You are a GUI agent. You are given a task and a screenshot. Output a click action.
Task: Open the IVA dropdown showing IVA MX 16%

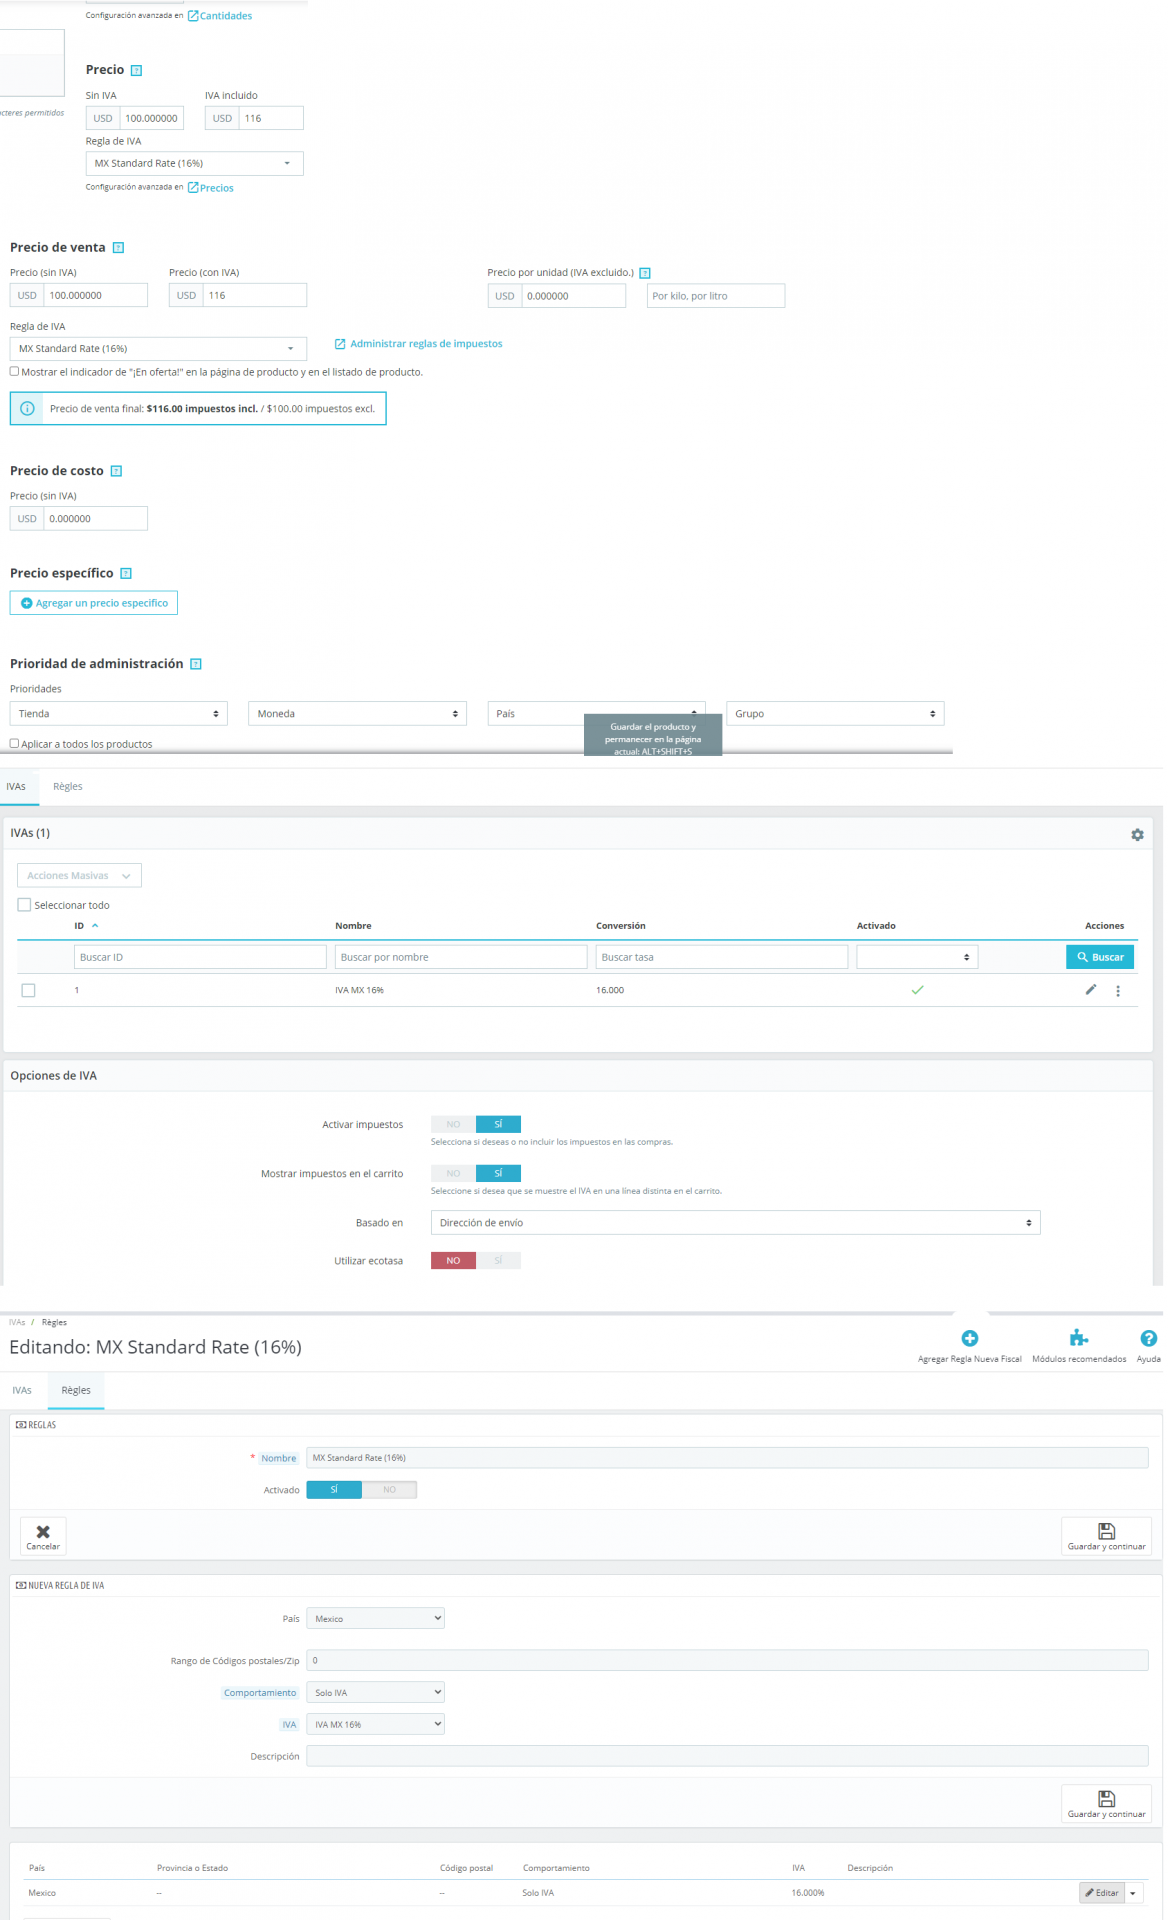click(375, 1724)
